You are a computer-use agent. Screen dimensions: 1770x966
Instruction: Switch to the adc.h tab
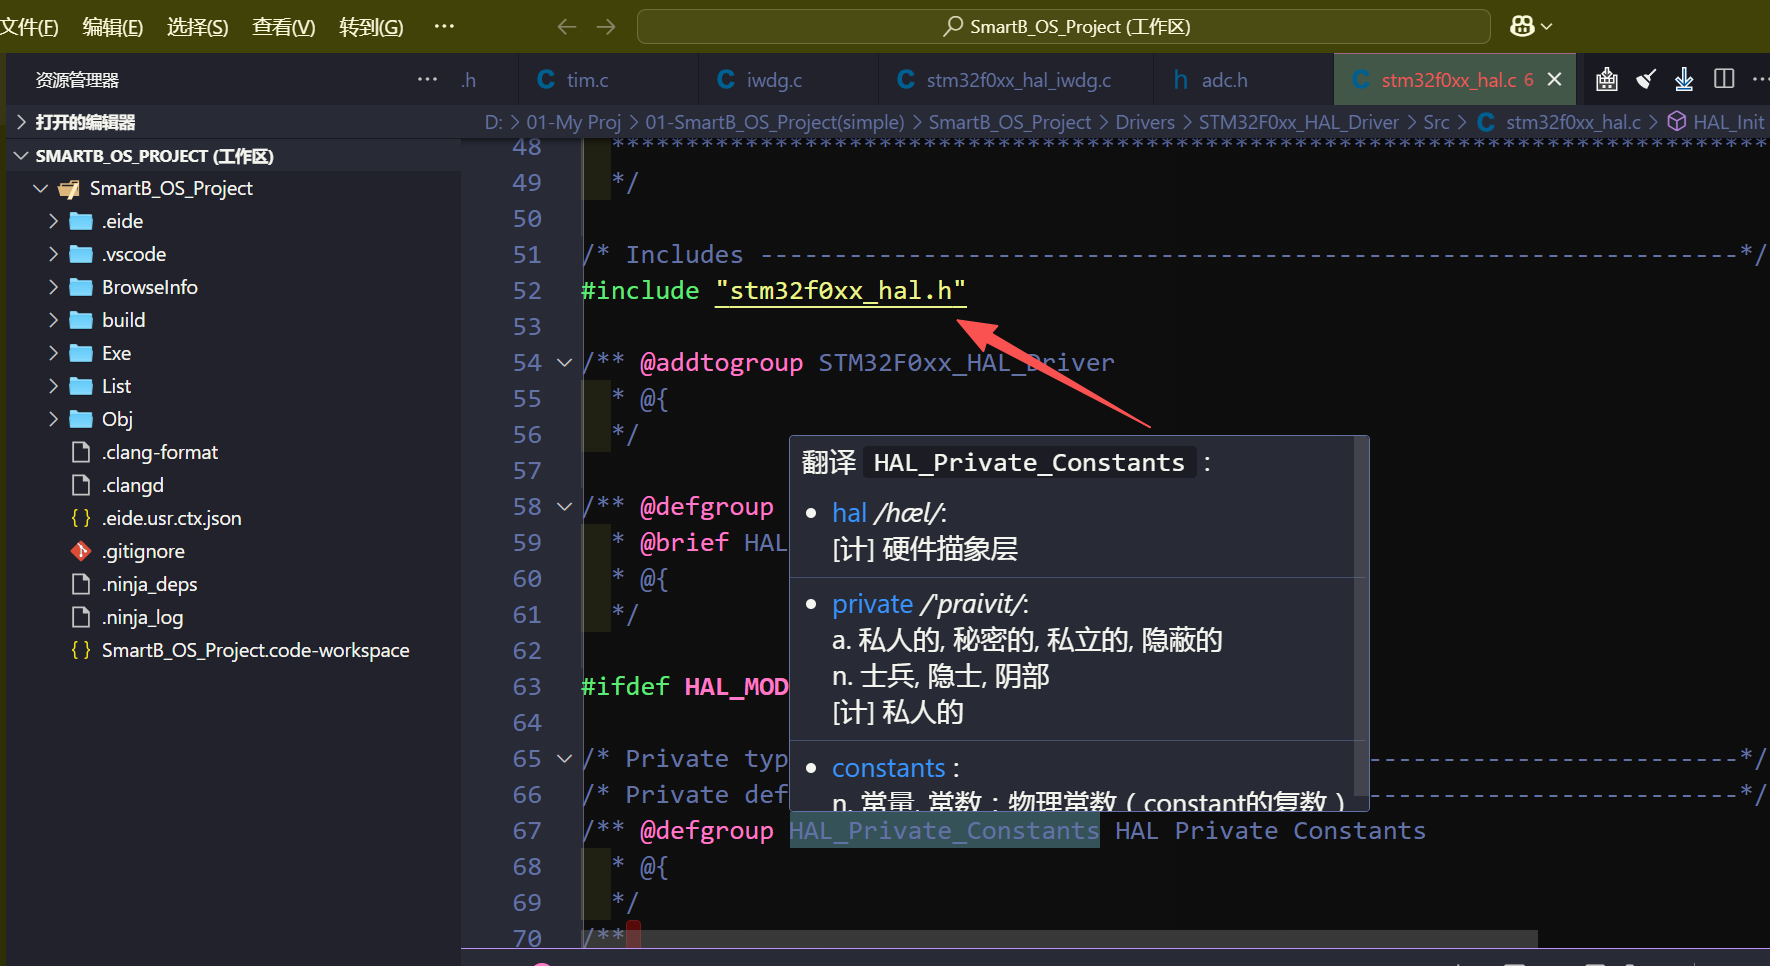[1244, 80]
